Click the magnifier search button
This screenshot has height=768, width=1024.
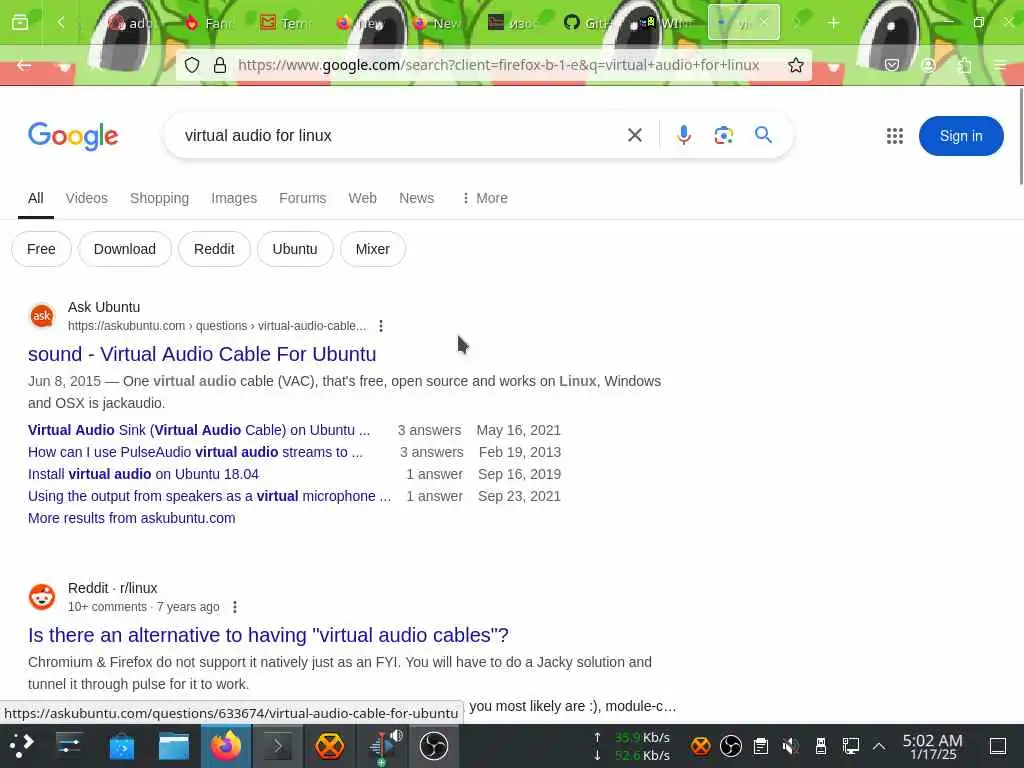click(x=763, y=135)
